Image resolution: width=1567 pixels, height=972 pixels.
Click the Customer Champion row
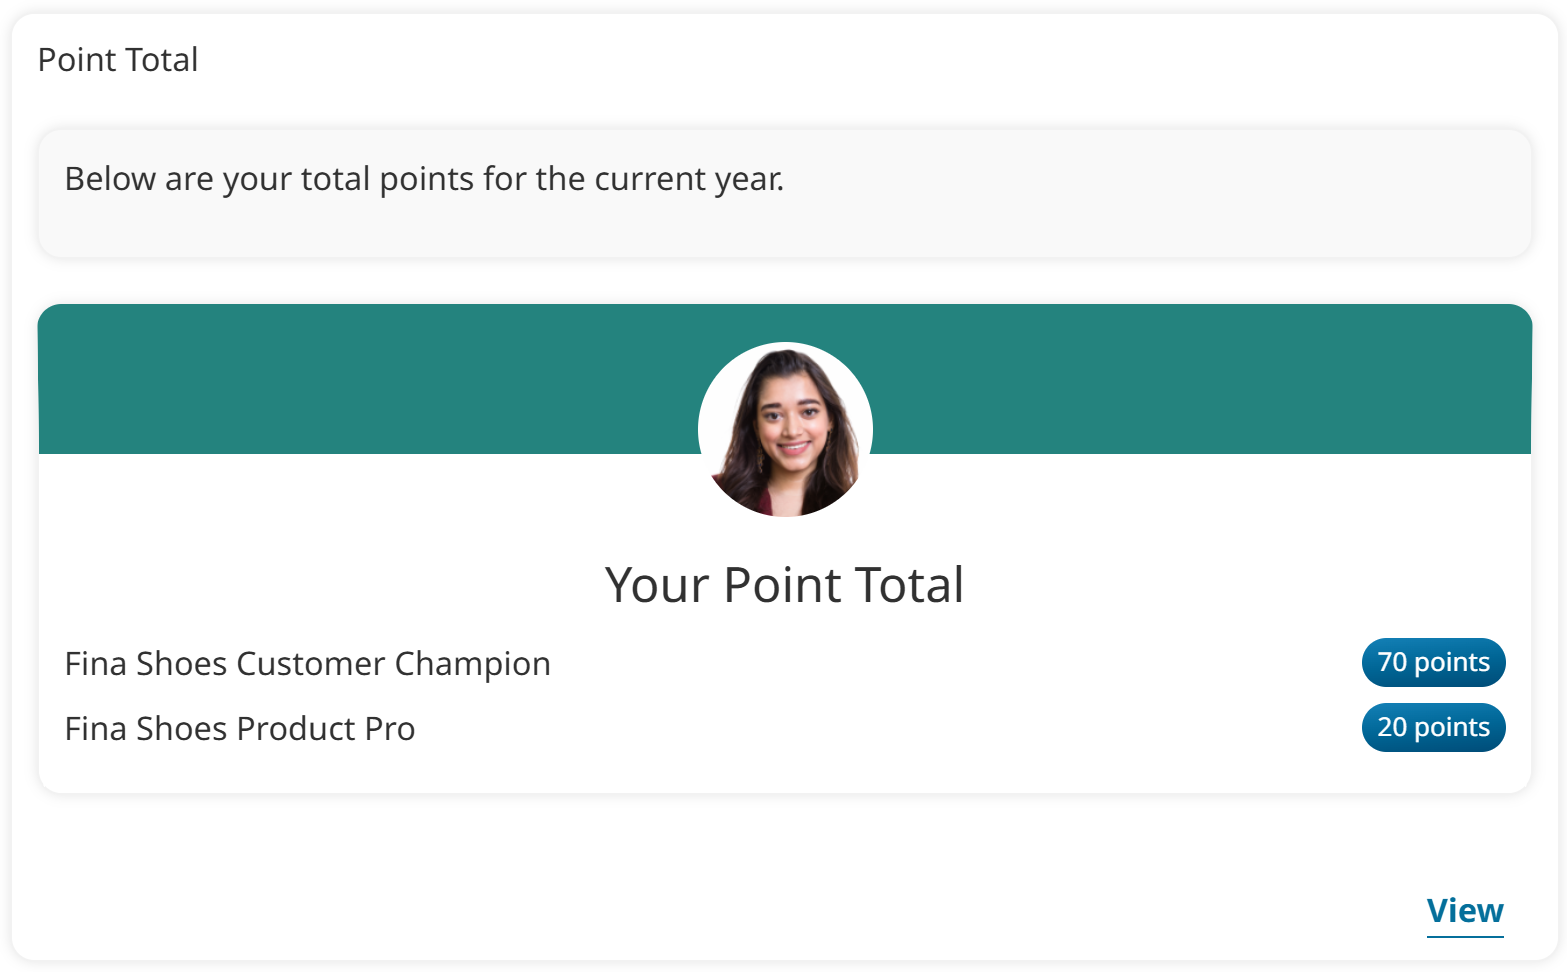(x=700, y=663)
